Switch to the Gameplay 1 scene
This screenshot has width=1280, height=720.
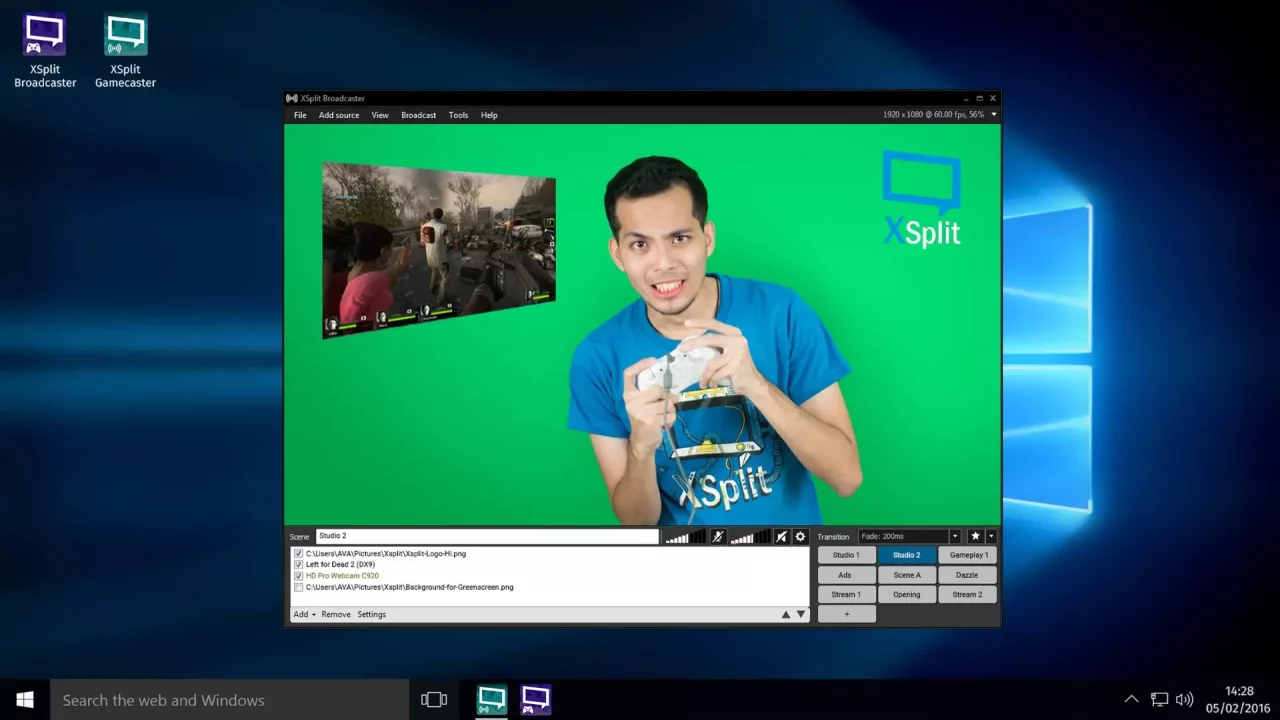coord(967,554)
